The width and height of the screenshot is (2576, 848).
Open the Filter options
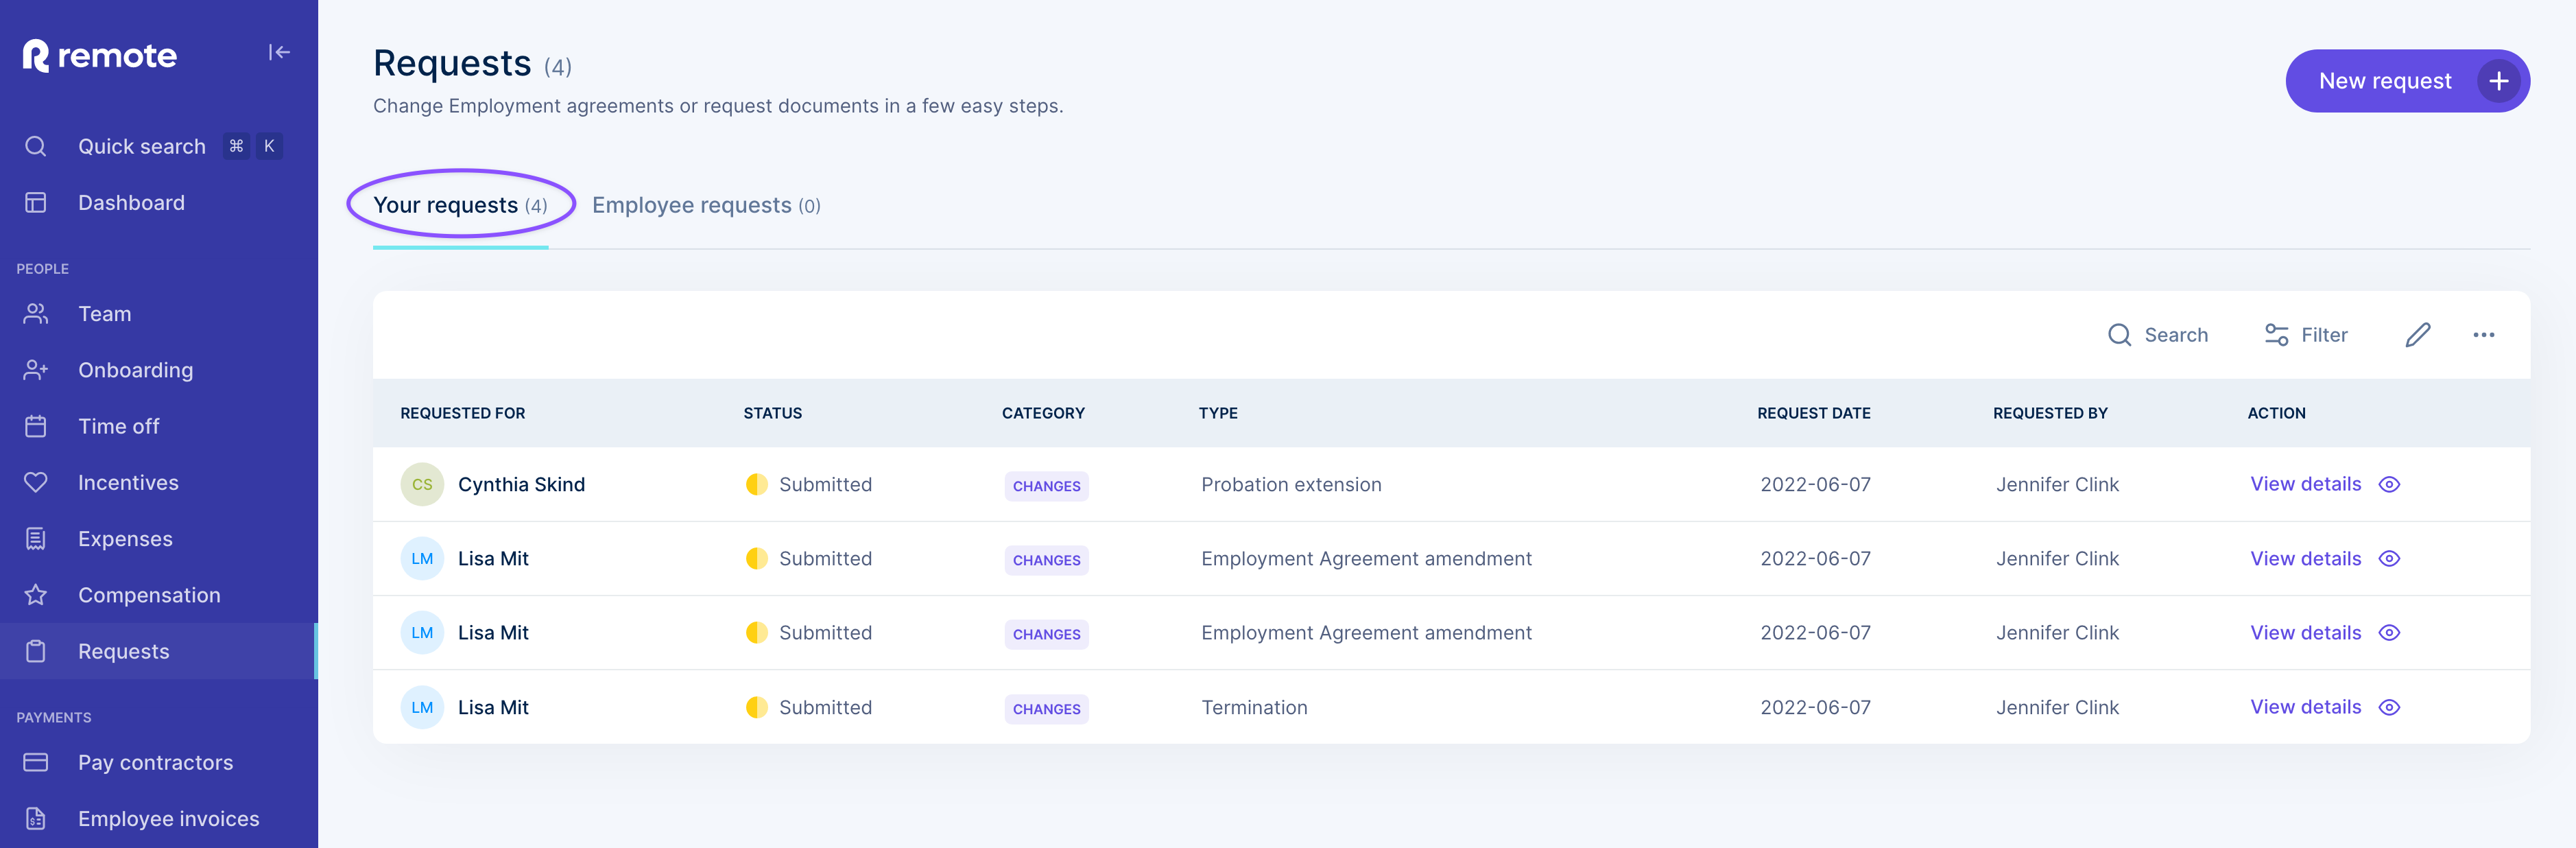coord(2306,335)
